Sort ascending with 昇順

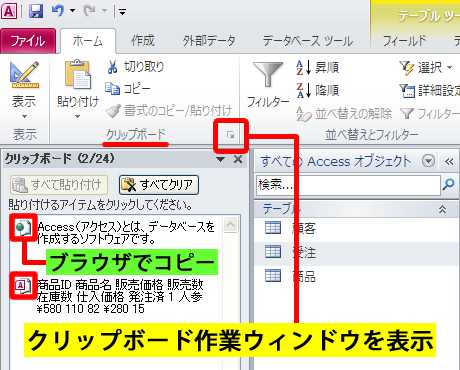pos(317,67)
